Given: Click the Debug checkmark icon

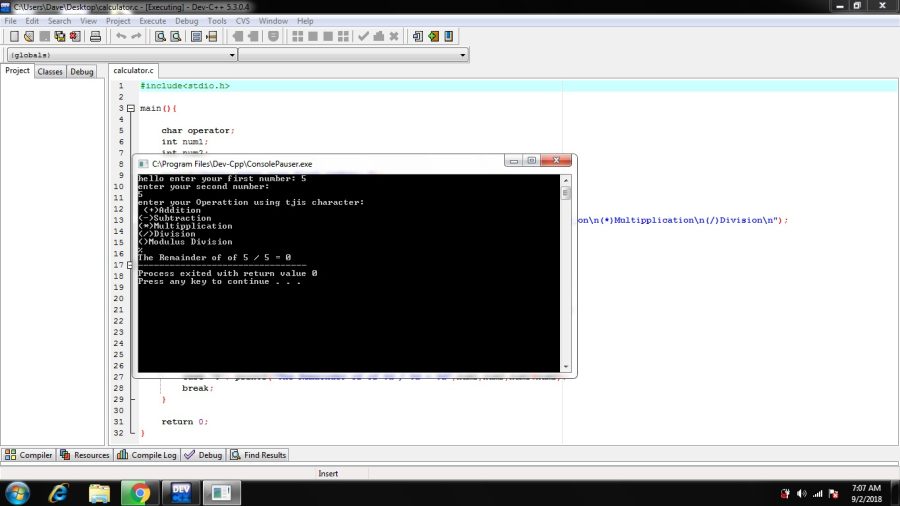Looking at the screenshot, I should 363,36.
